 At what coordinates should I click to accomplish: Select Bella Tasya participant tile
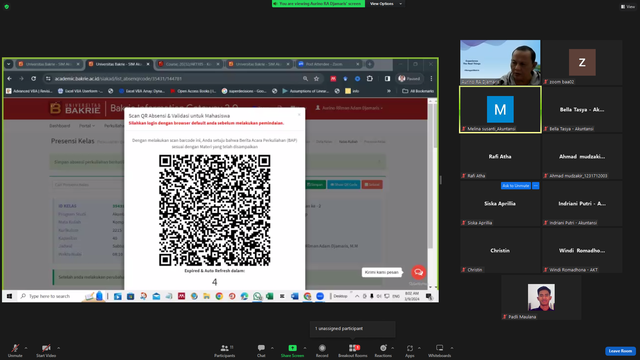click(x=582, y=109)
